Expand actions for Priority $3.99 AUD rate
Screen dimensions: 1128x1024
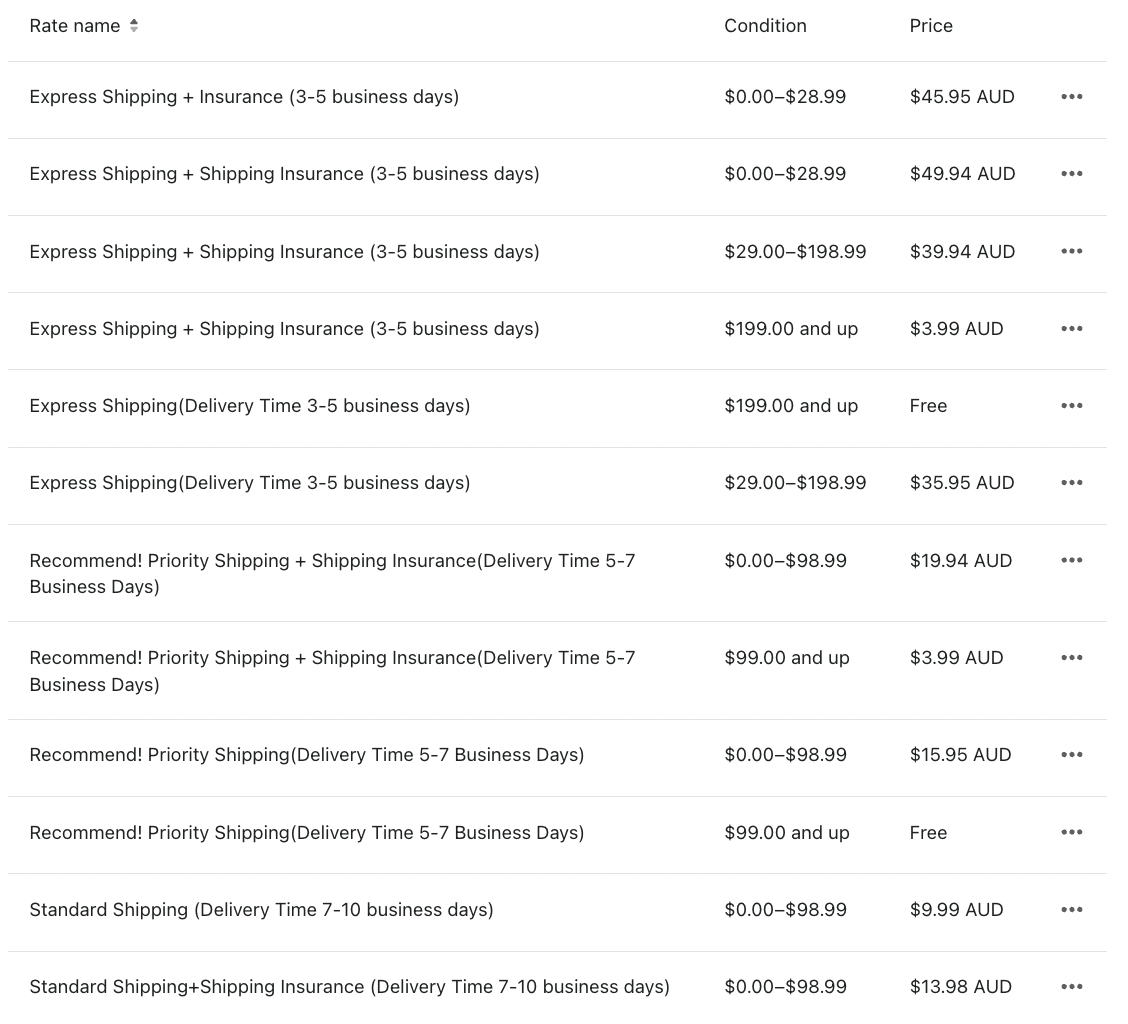click(x=1071, y=658)
